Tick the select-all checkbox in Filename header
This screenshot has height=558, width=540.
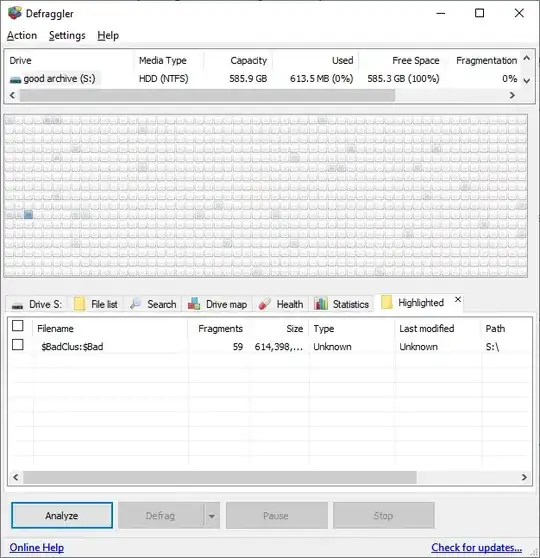pyautogui.click(x=18, y=326)
